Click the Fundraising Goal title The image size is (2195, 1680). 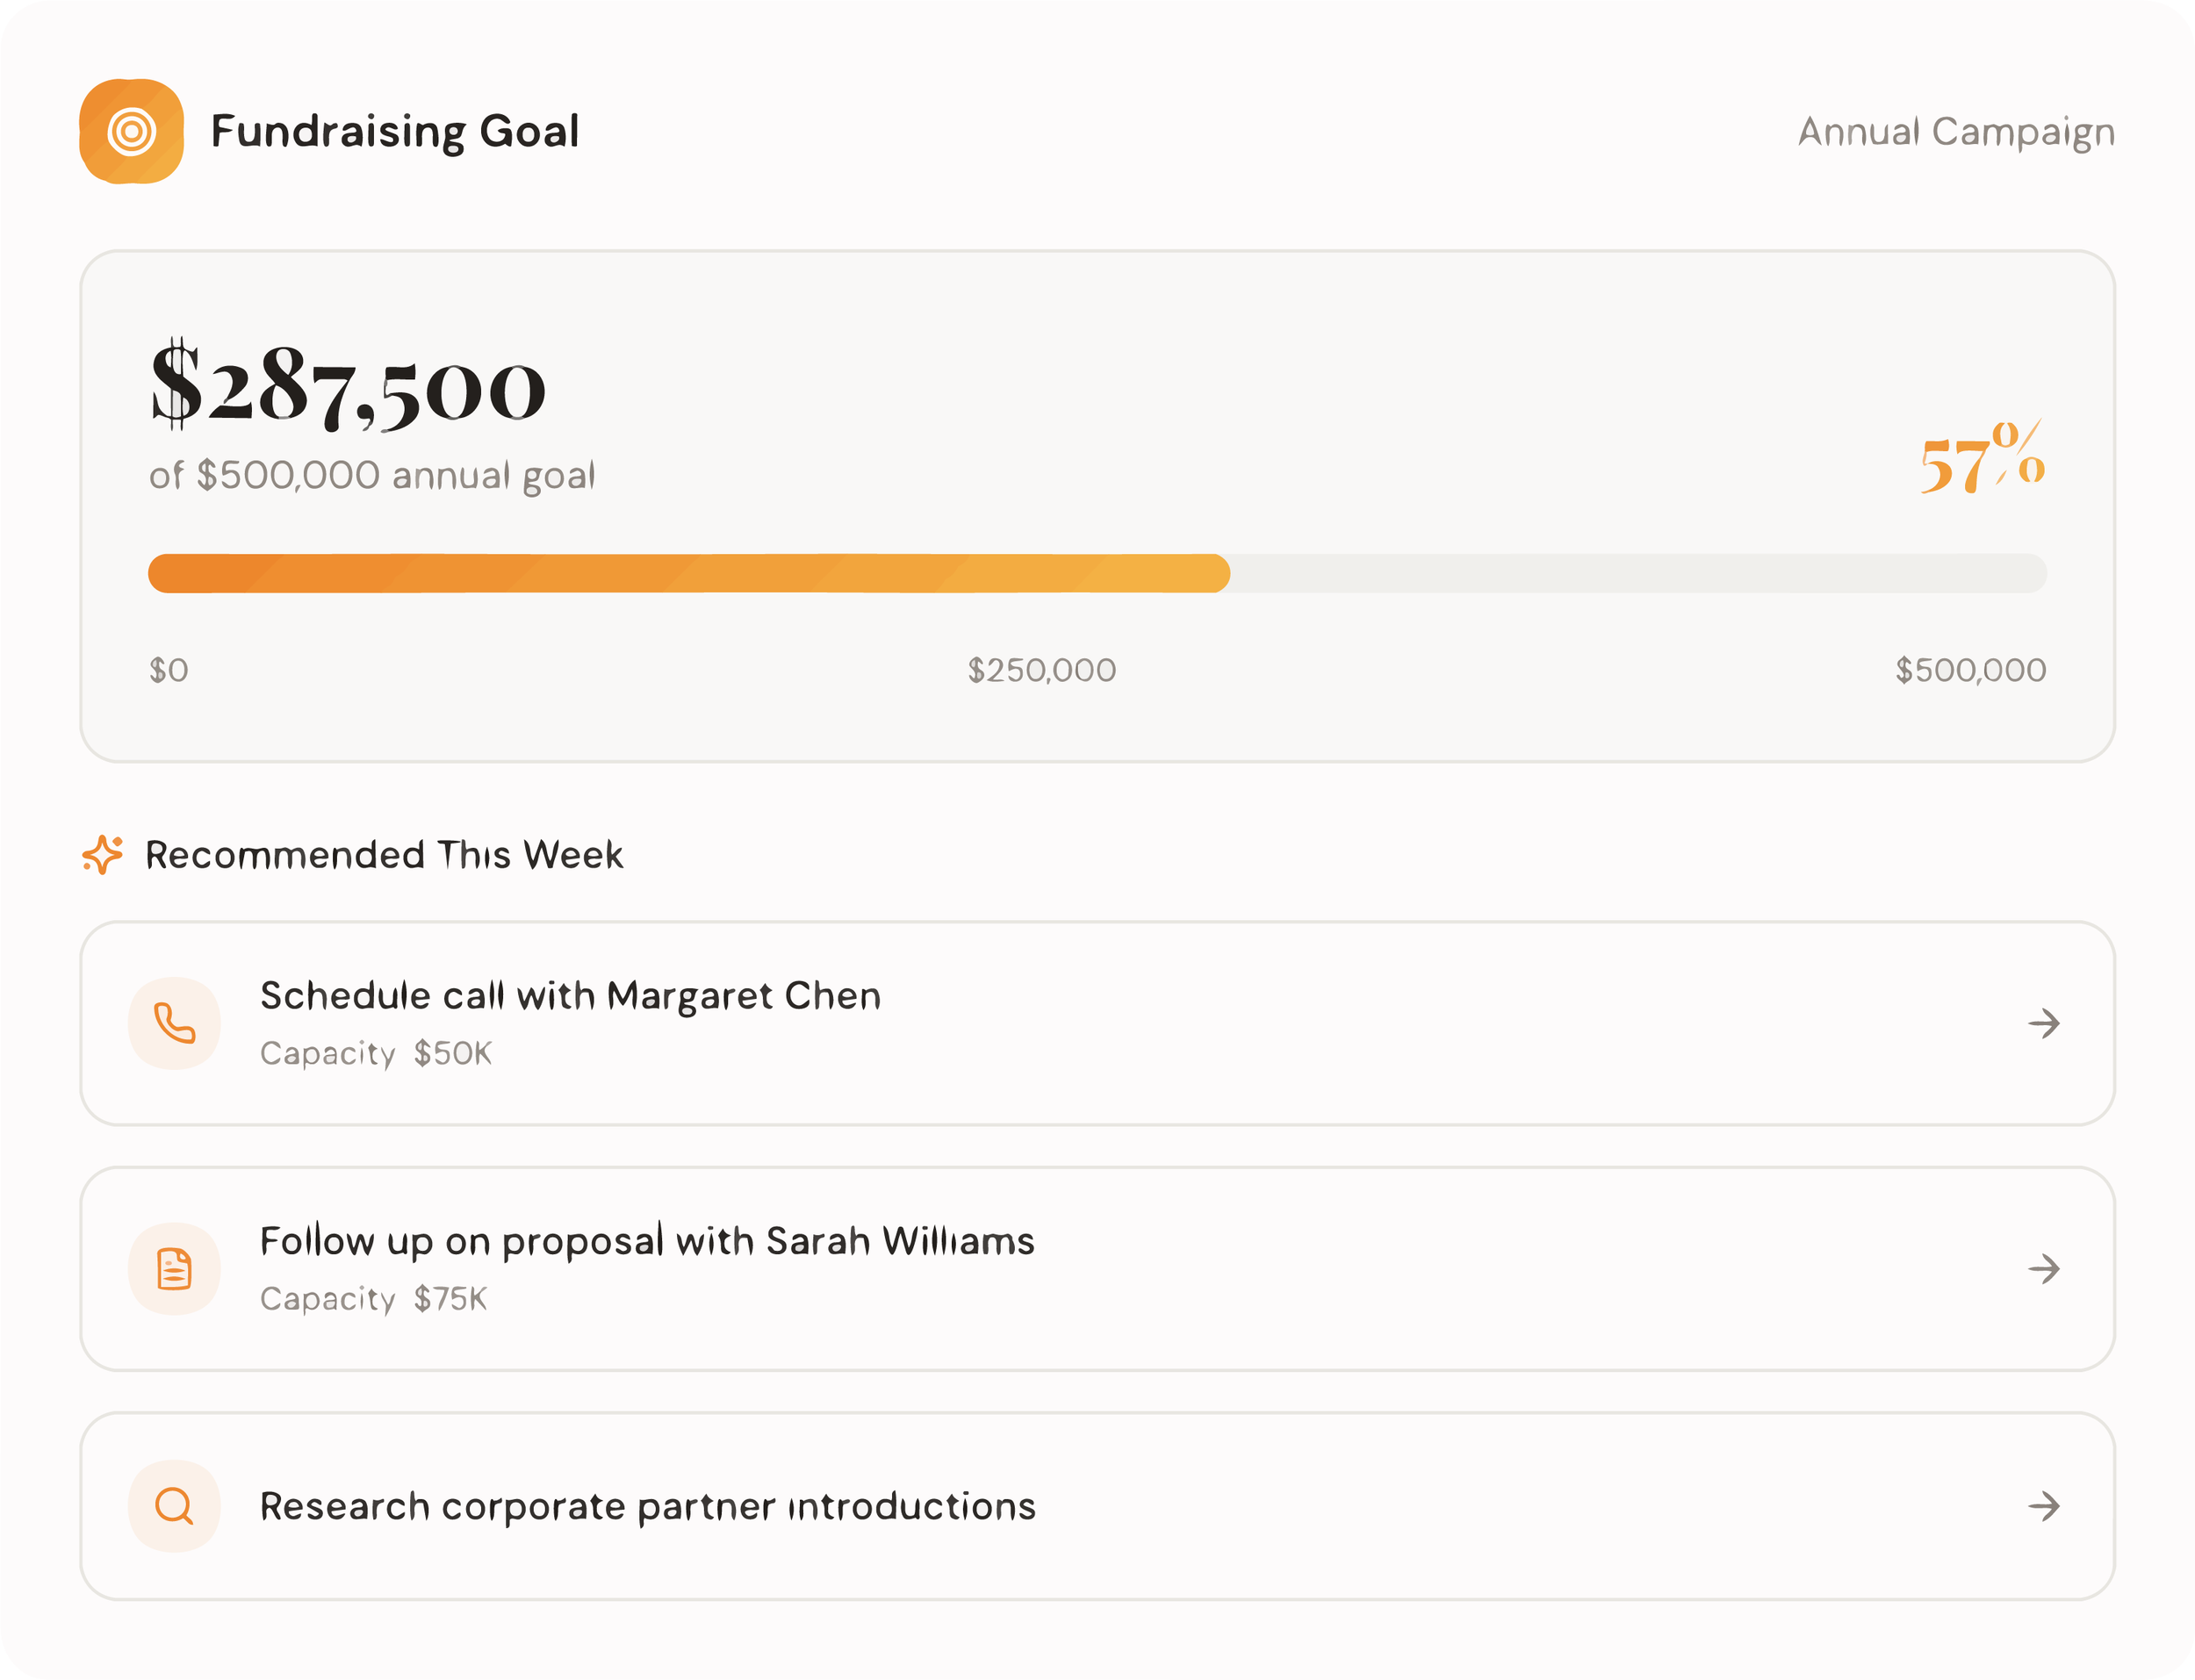395,132
